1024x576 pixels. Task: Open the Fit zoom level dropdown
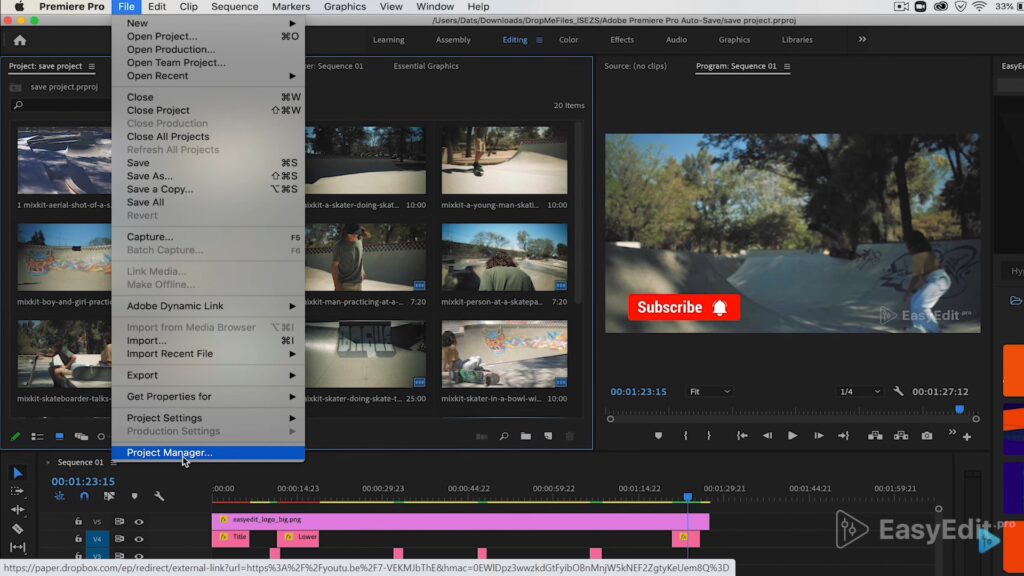[710, 392]
